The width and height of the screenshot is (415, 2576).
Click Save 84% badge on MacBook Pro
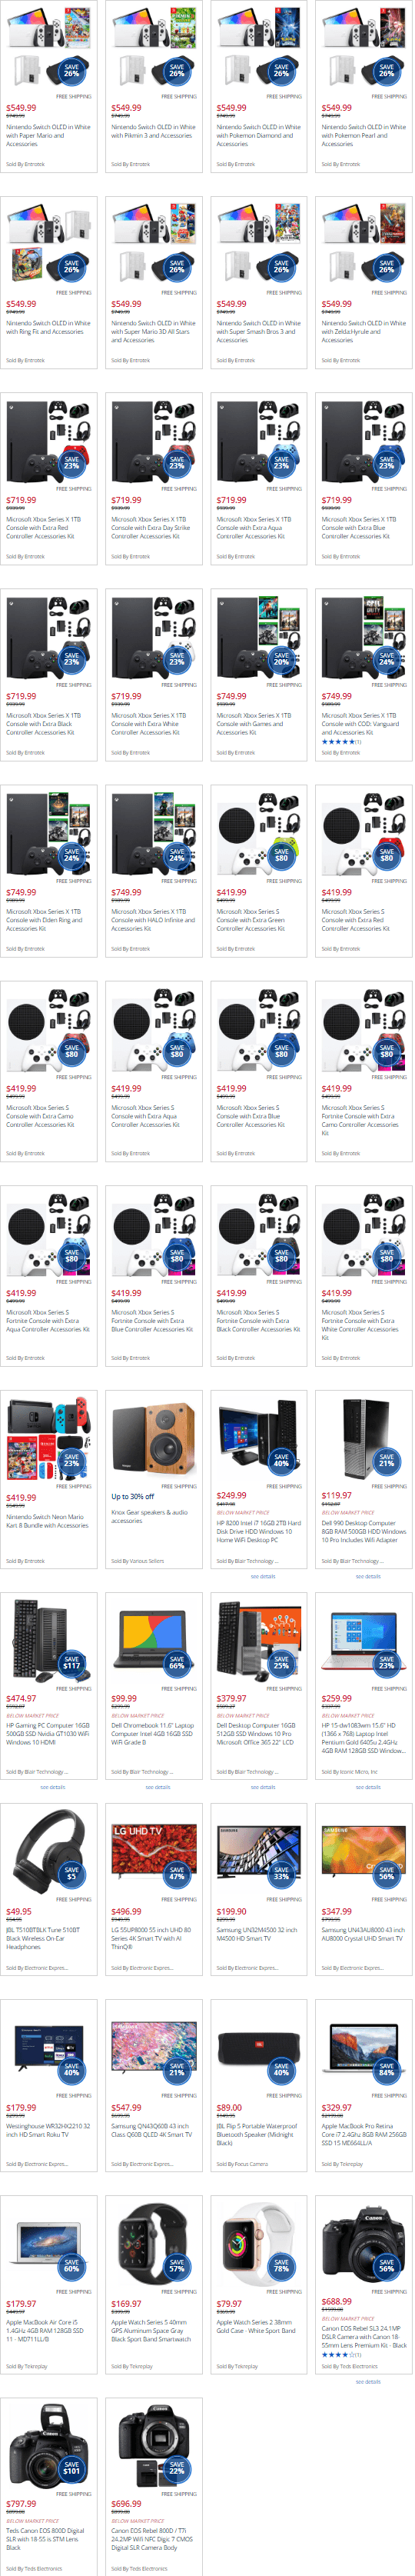[386, 2069]
